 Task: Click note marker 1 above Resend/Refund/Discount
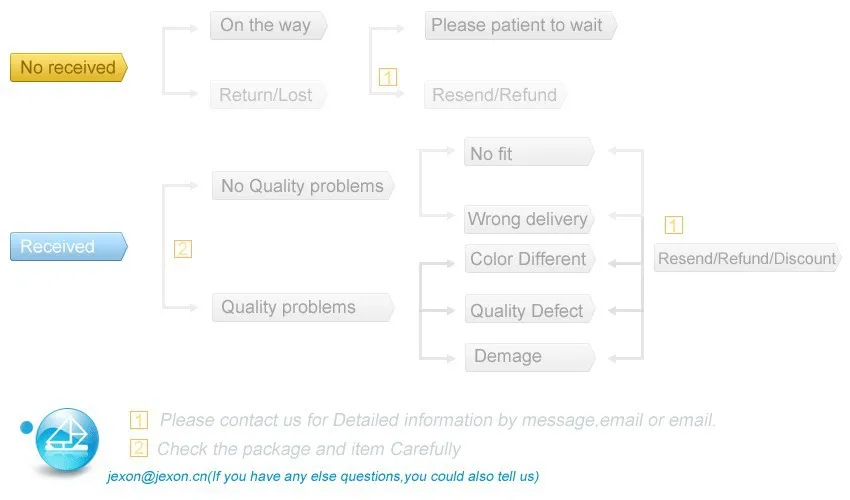pos(674,225)
